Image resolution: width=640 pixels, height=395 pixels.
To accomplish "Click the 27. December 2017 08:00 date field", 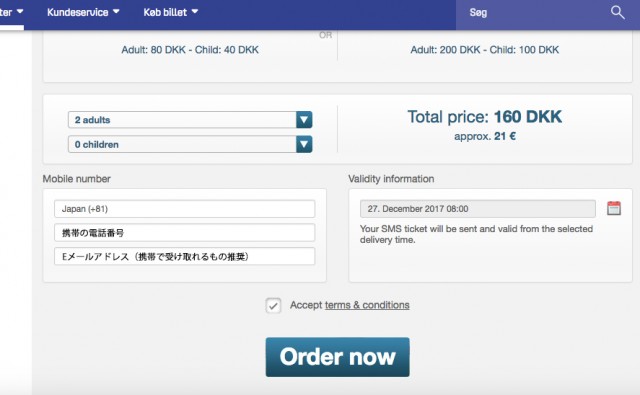I will 478,209.
